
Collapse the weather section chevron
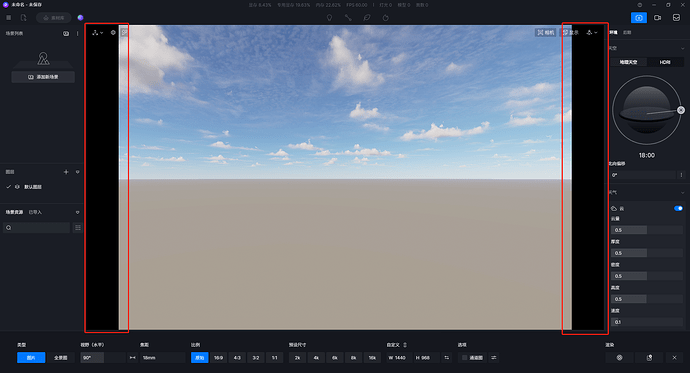pos(682,193)
